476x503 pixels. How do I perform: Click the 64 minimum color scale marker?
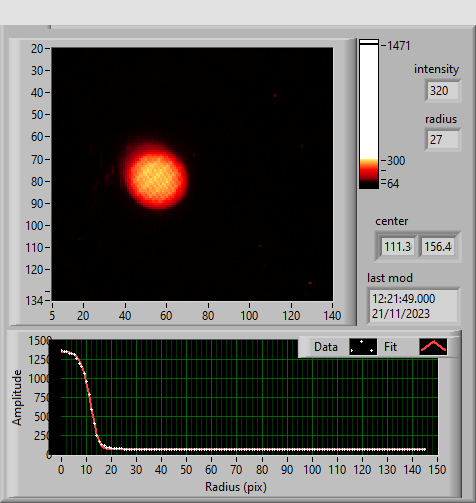(x=393, y=184)
